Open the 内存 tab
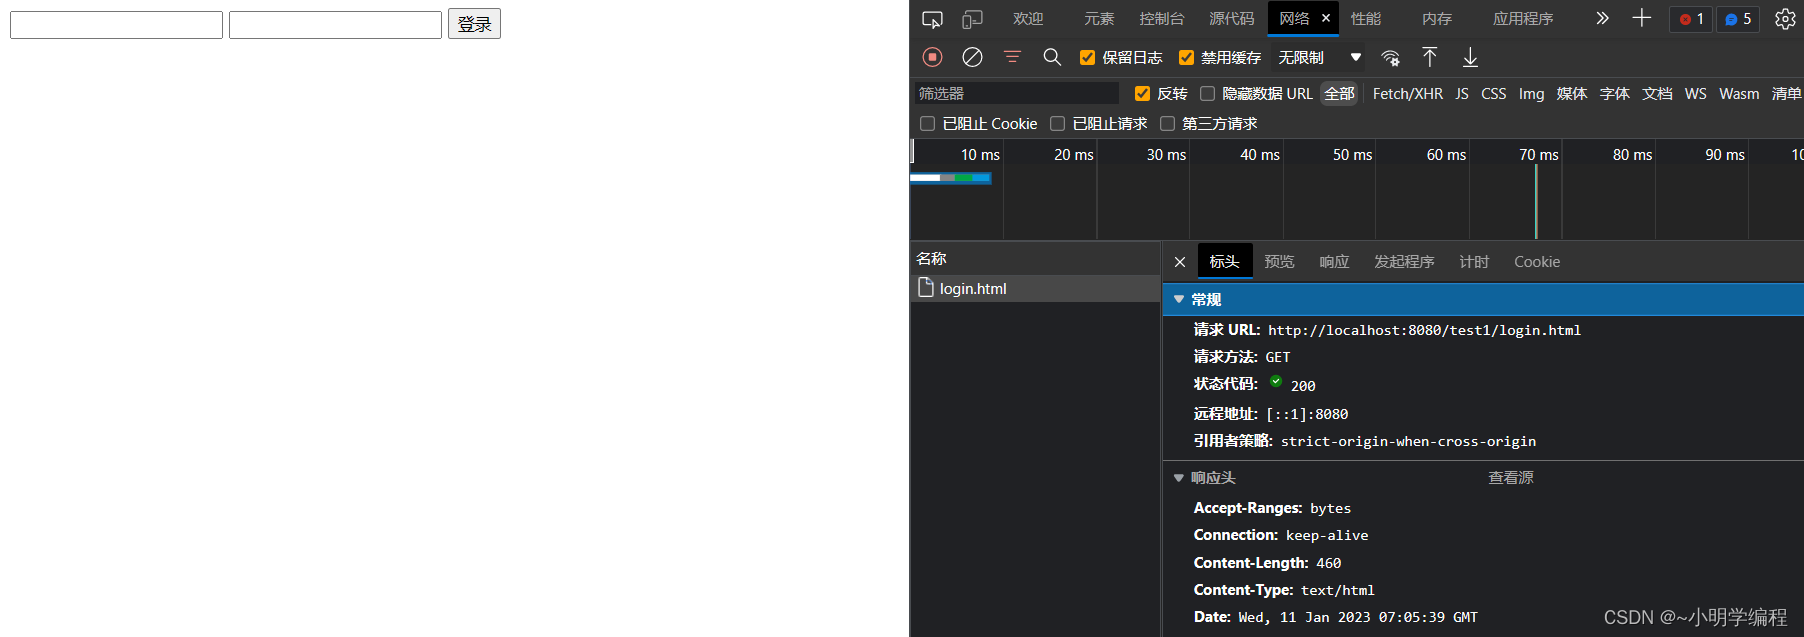 point(1437,19)
